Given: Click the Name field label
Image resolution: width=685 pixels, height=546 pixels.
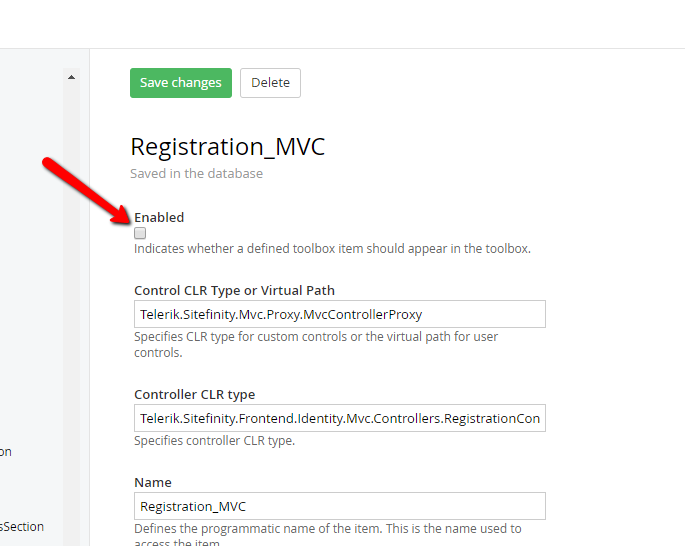Looking at the screenshot, I should point(153,482).
